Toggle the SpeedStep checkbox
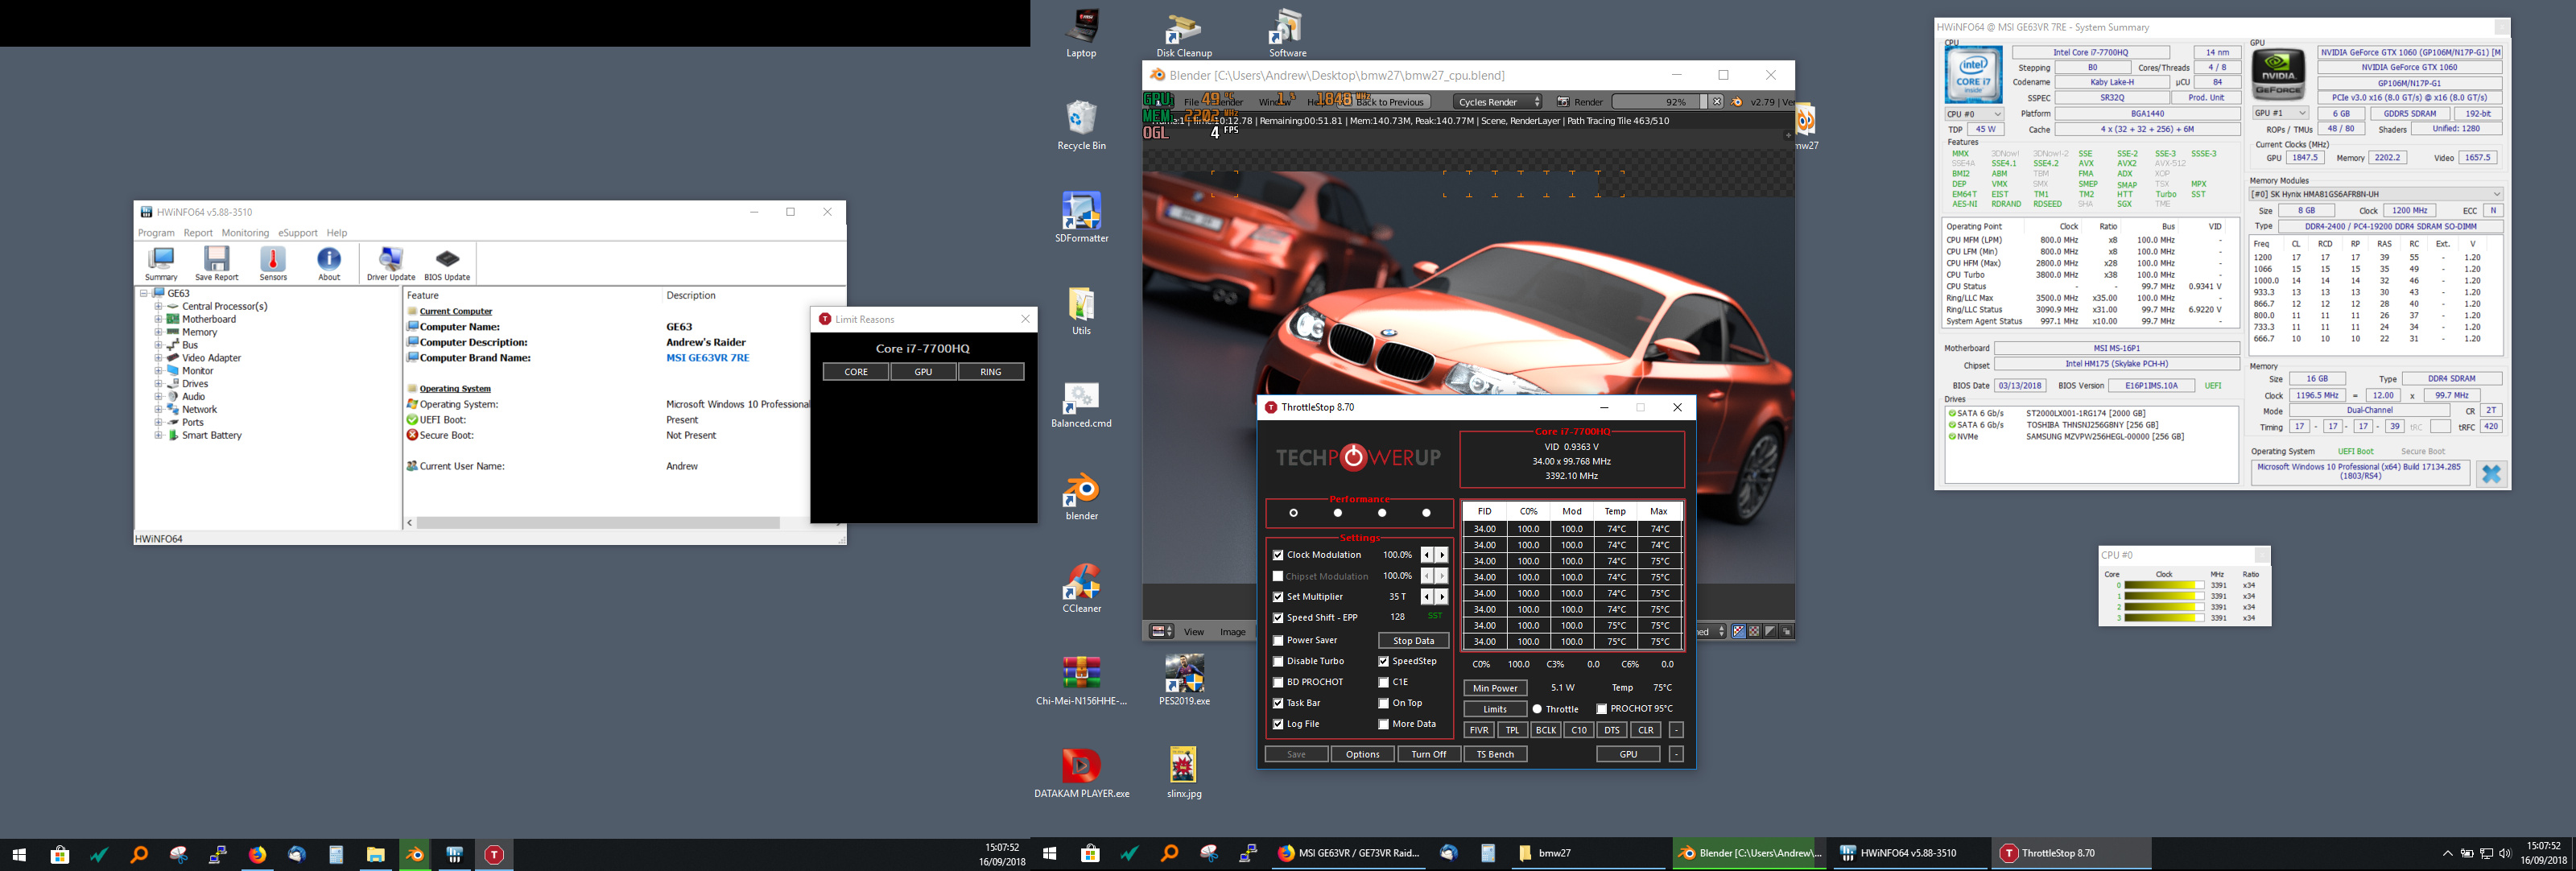Viewport: 2576px width, 871px height. 1384,662
